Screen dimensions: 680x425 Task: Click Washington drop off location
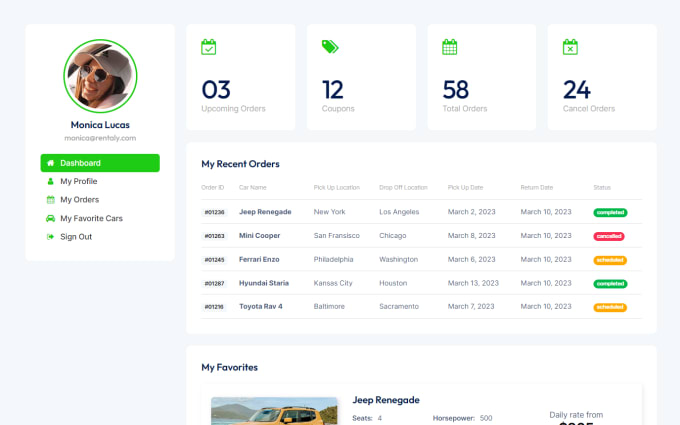pos(399,259)
